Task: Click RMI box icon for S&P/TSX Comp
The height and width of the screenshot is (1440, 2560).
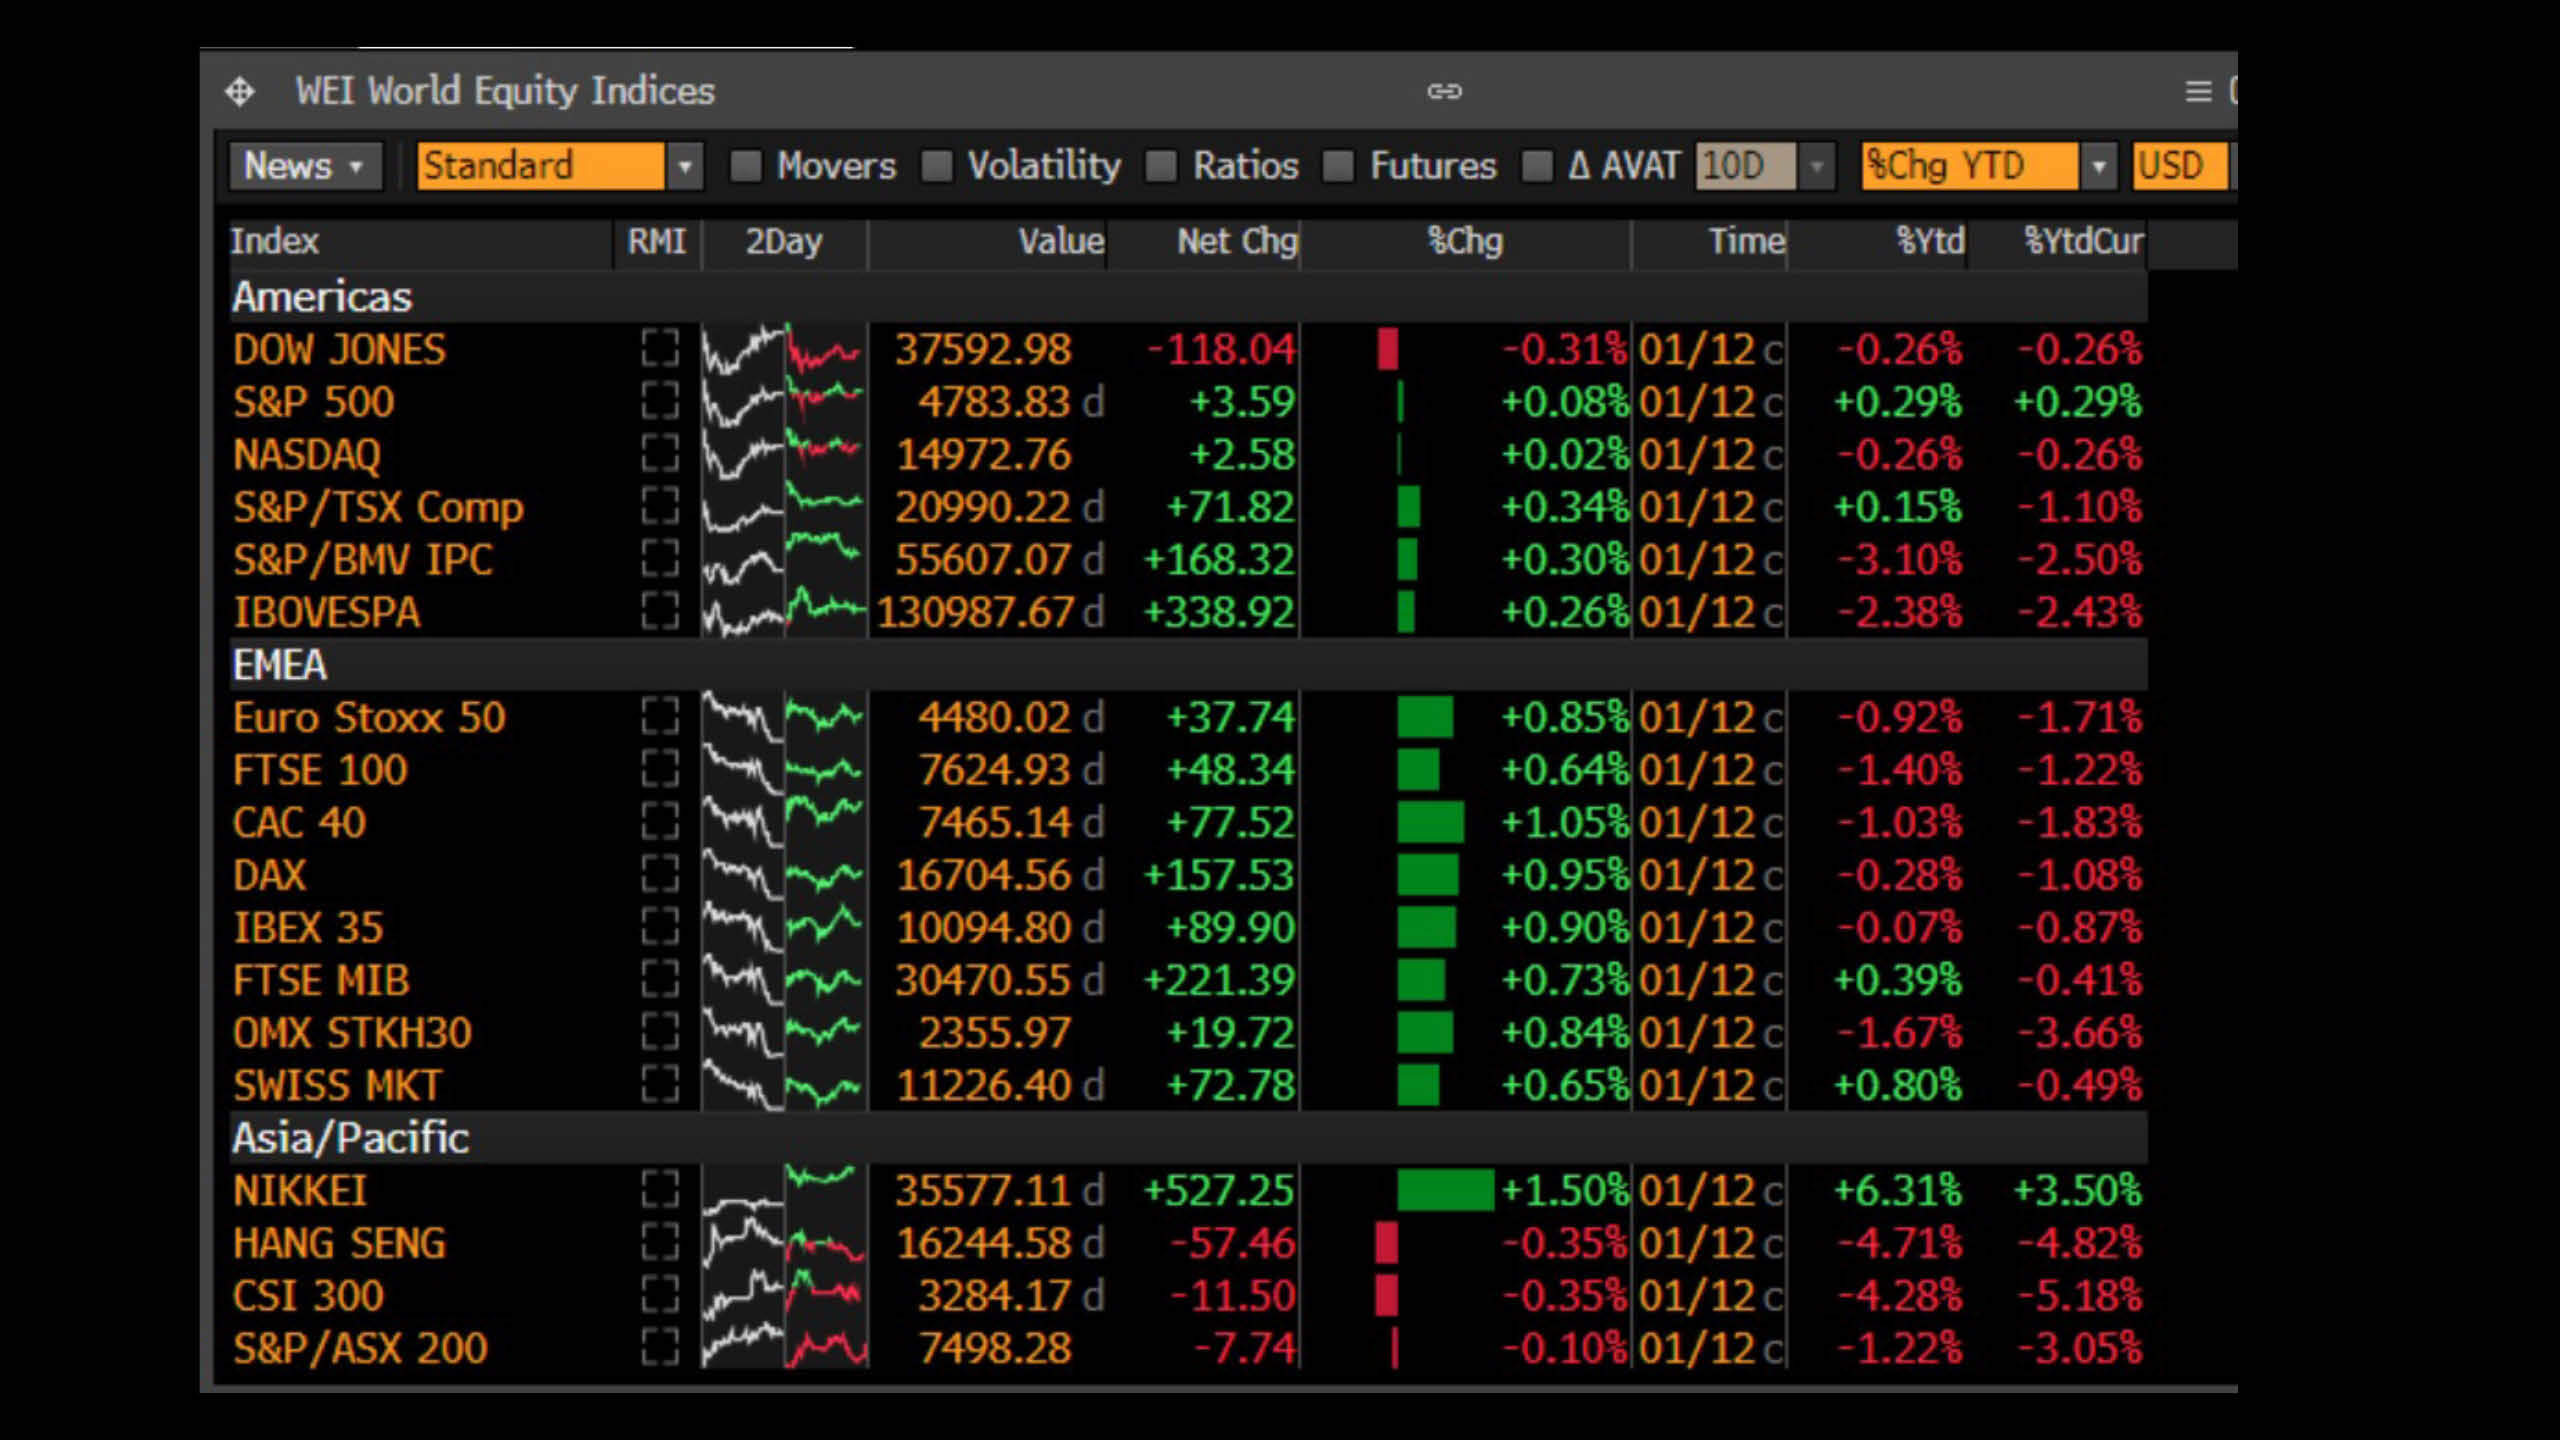Action: (x=660, y=506)
